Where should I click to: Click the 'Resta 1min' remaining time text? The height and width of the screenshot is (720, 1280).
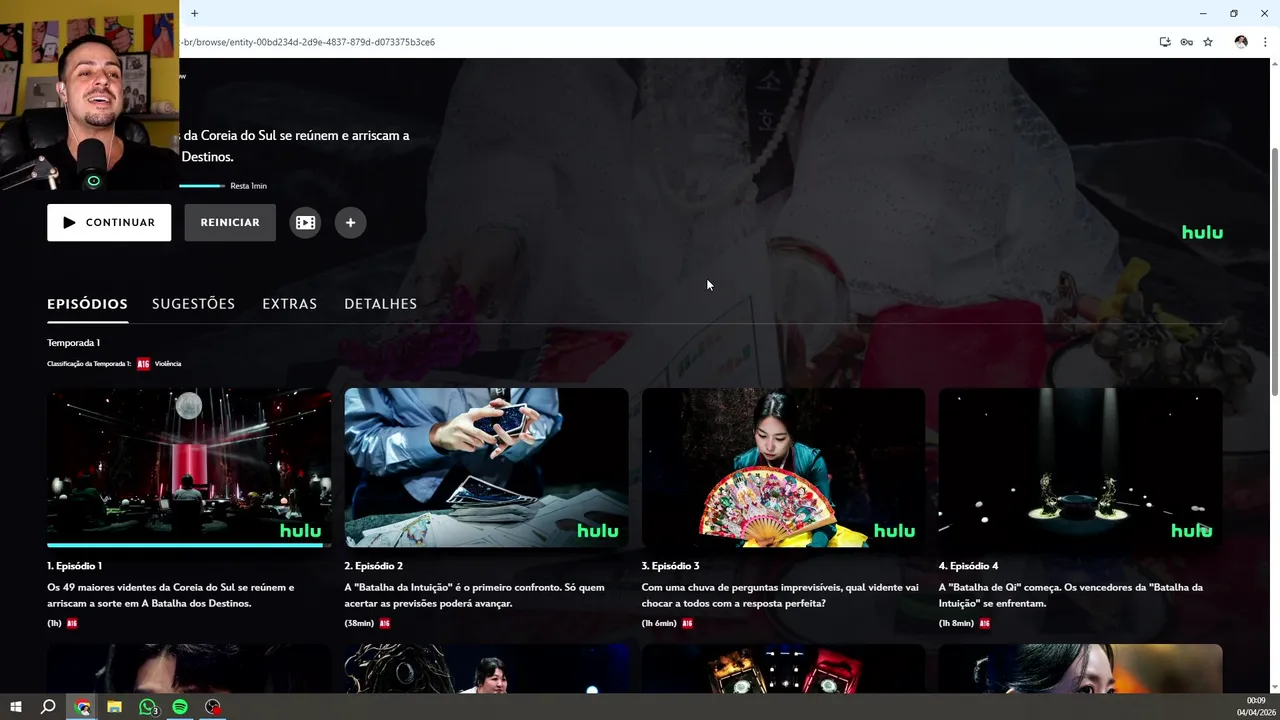[x=248, y=186]
